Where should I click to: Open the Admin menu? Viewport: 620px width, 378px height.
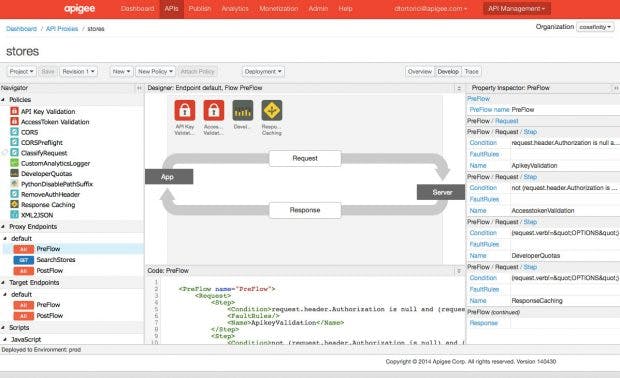click(x=318, y=9)
